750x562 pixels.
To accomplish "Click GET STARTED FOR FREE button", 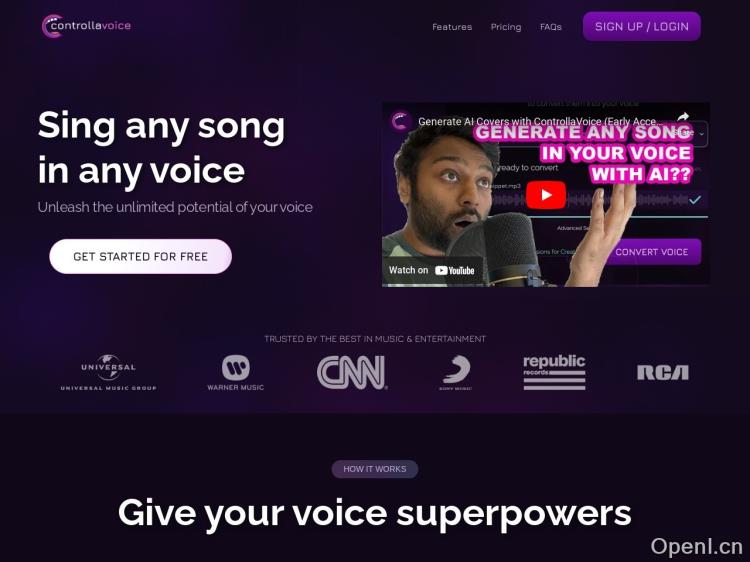I will click(x=140, y=256).
